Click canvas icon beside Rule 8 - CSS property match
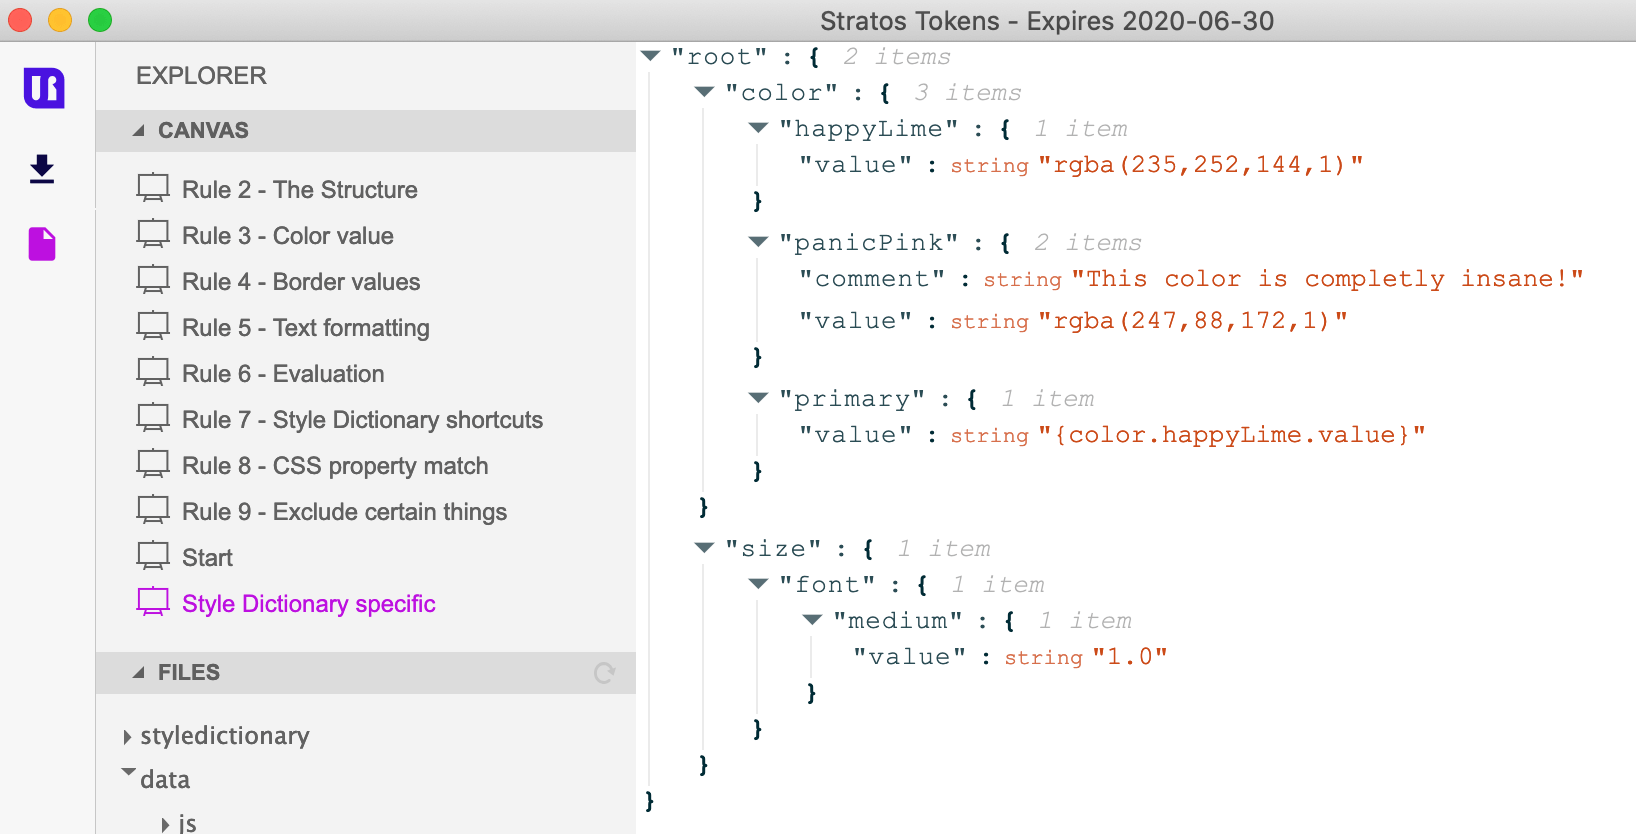Viewport: 1636px width, 834px height. pyautogui.click(x=153, y=464)
